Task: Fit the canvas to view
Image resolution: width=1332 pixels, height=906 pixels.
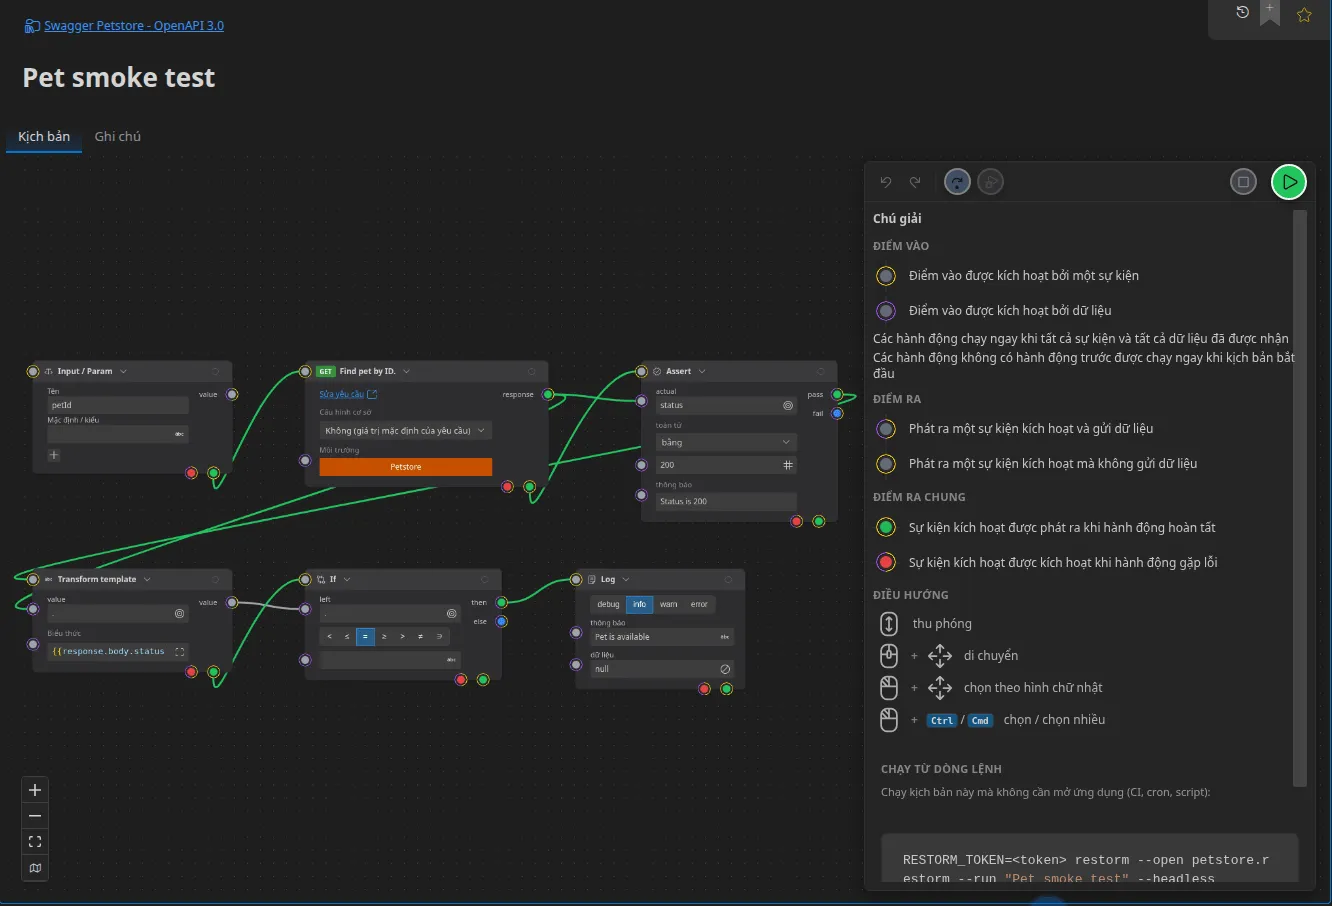Action: tap(35, 842)
